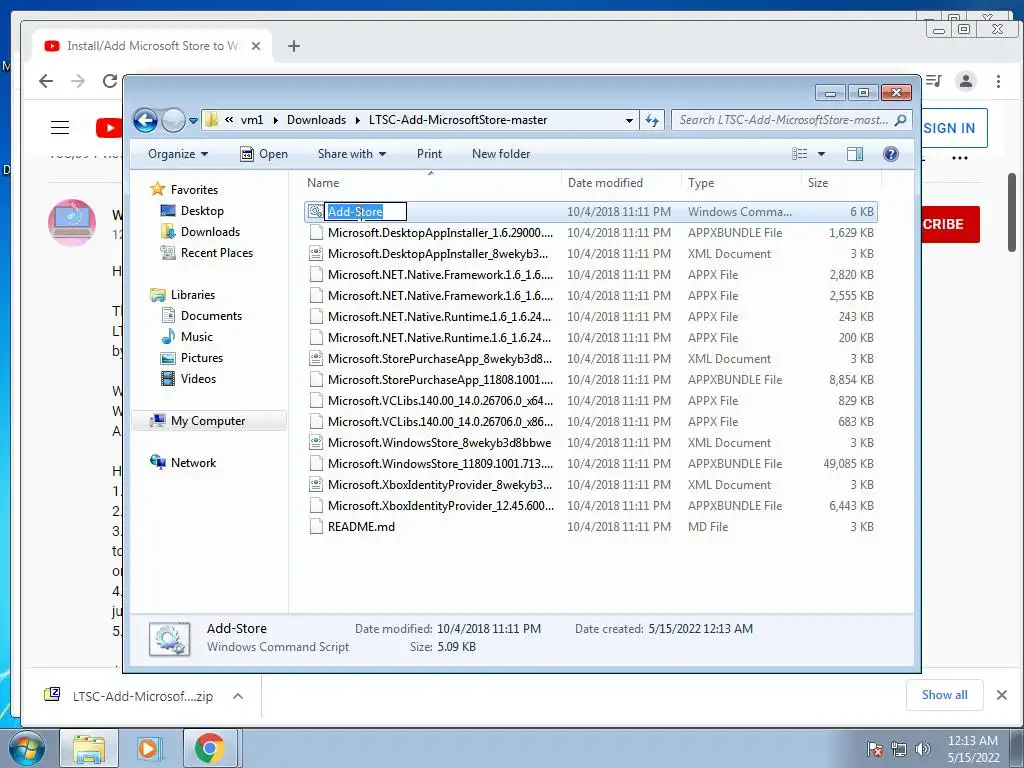The height and width of the screenshot is (768, 1024).
Task: Sort files by Name column header
Action: pos(431,183)
